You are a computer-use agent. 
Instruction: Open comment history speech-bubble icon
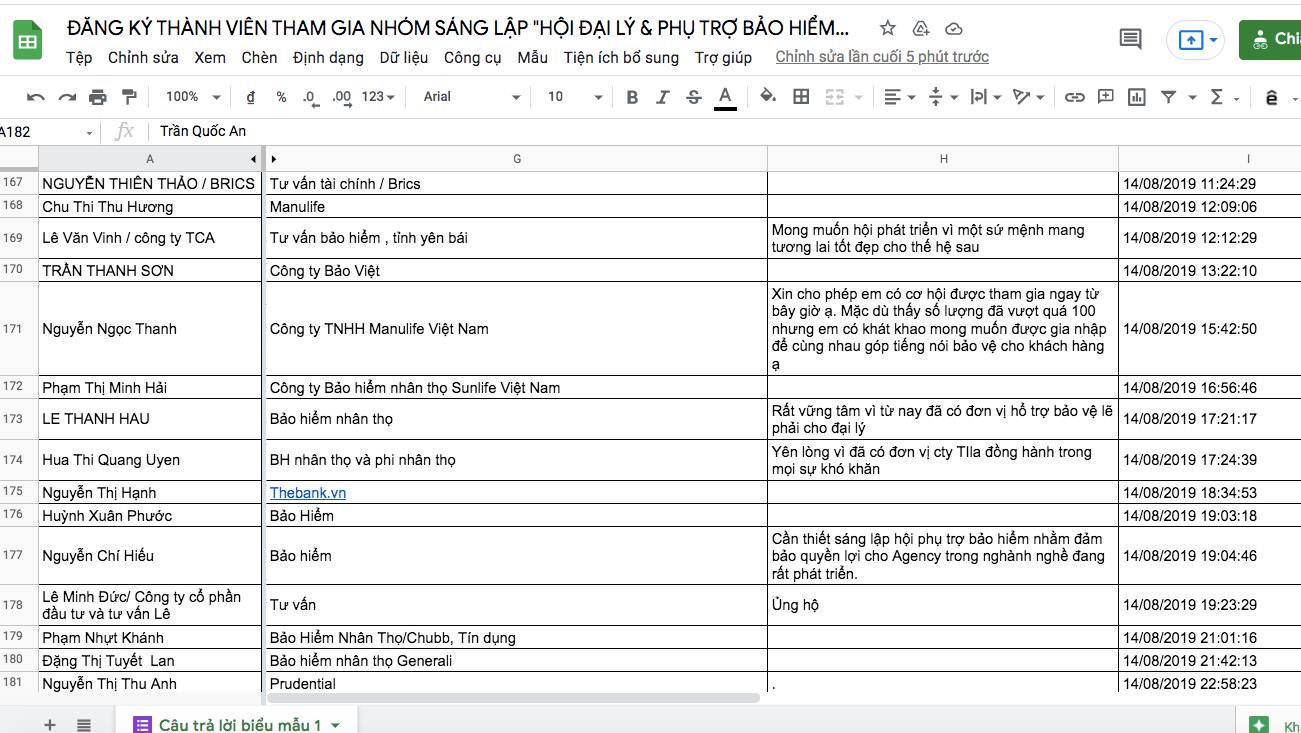(x=1130, y=39)
